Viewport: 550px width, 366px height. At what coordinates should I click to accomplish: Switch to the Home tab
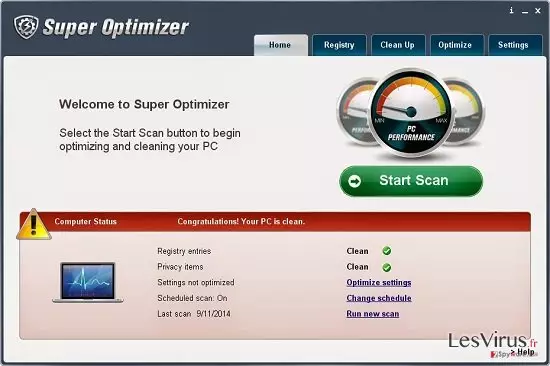pos(281,45)
